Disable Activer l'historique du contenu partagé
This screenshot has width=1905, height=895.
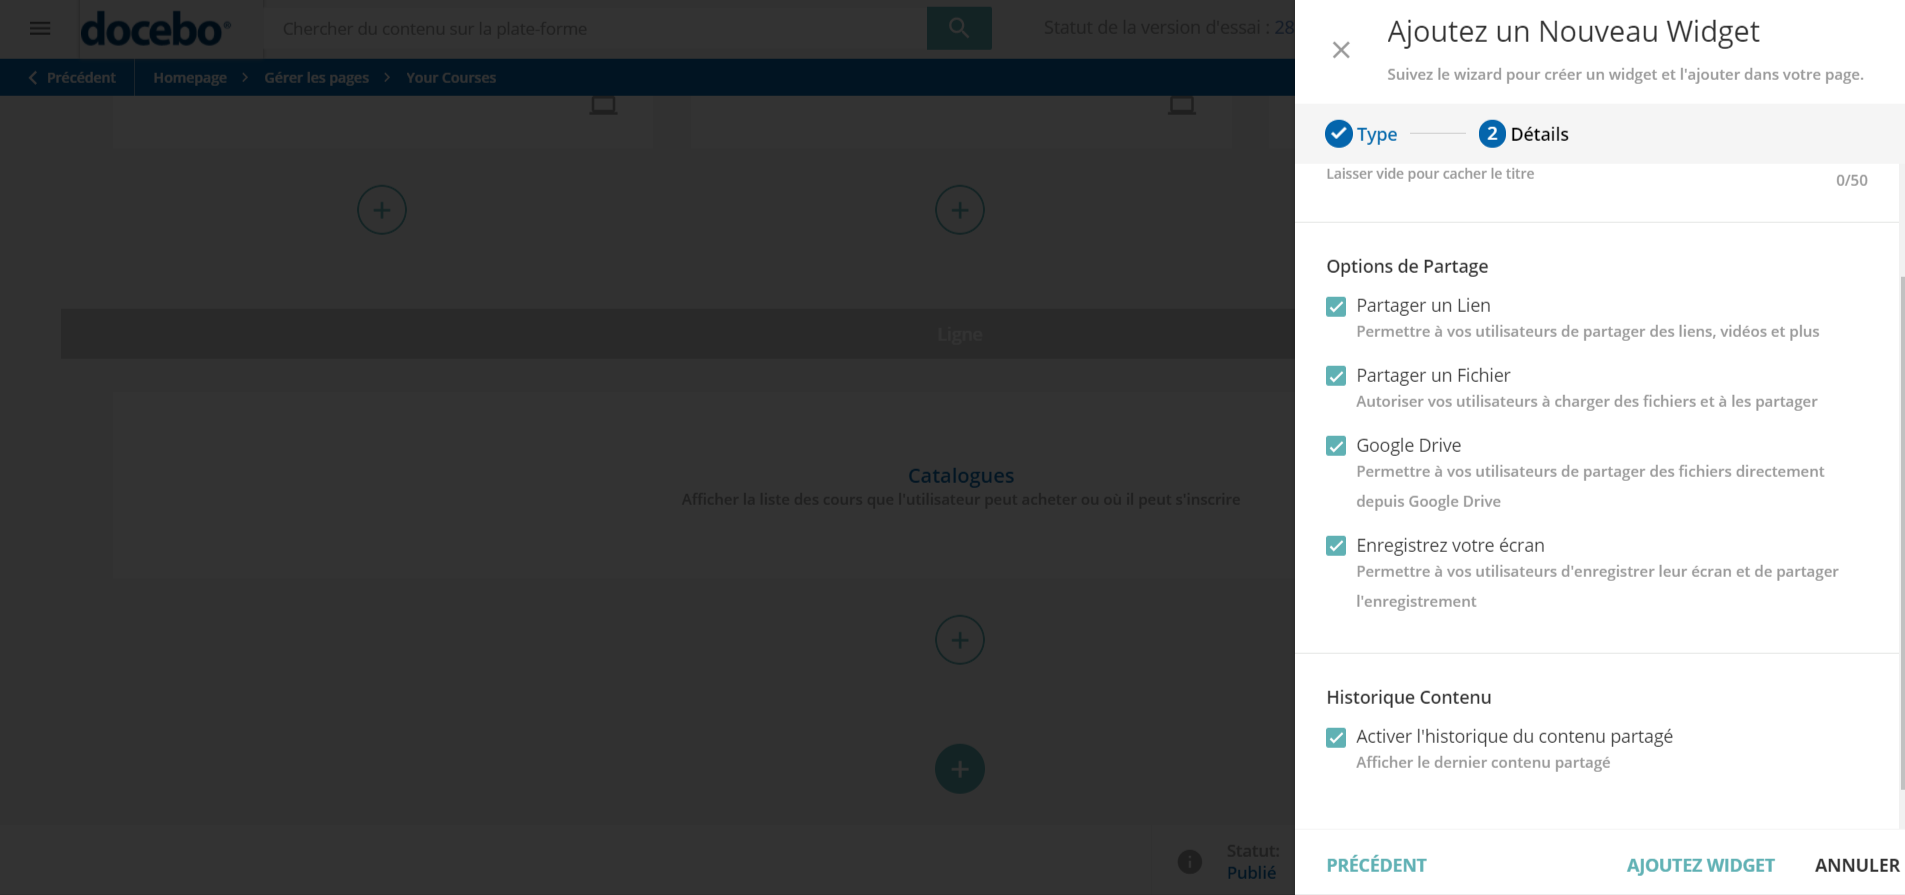[1336, 738]
